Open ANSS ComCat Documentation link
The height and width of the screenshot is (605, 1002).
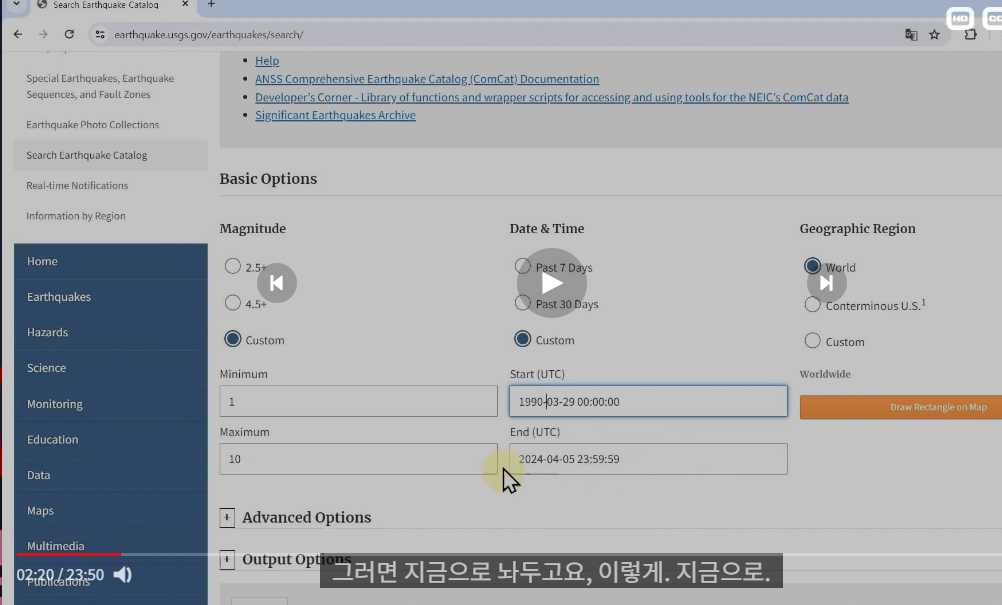[427, 79]
